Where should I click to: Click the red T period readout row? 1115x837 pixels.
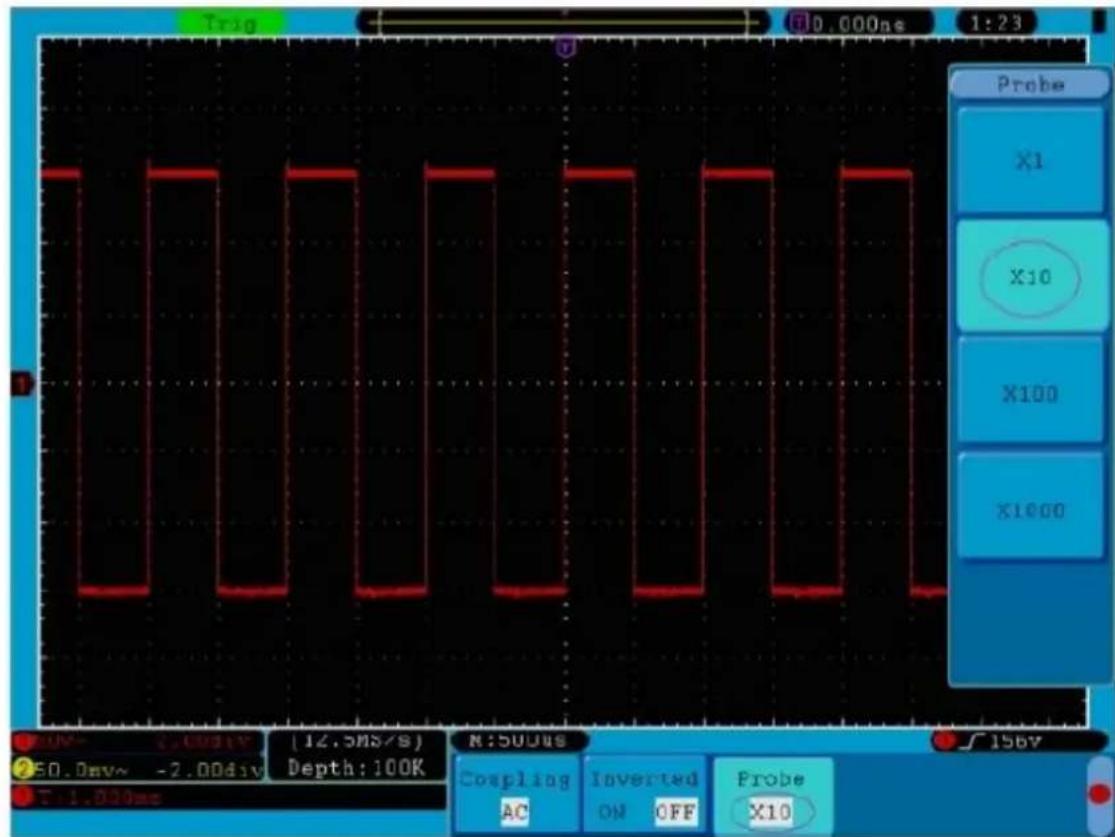click(228, 797)
